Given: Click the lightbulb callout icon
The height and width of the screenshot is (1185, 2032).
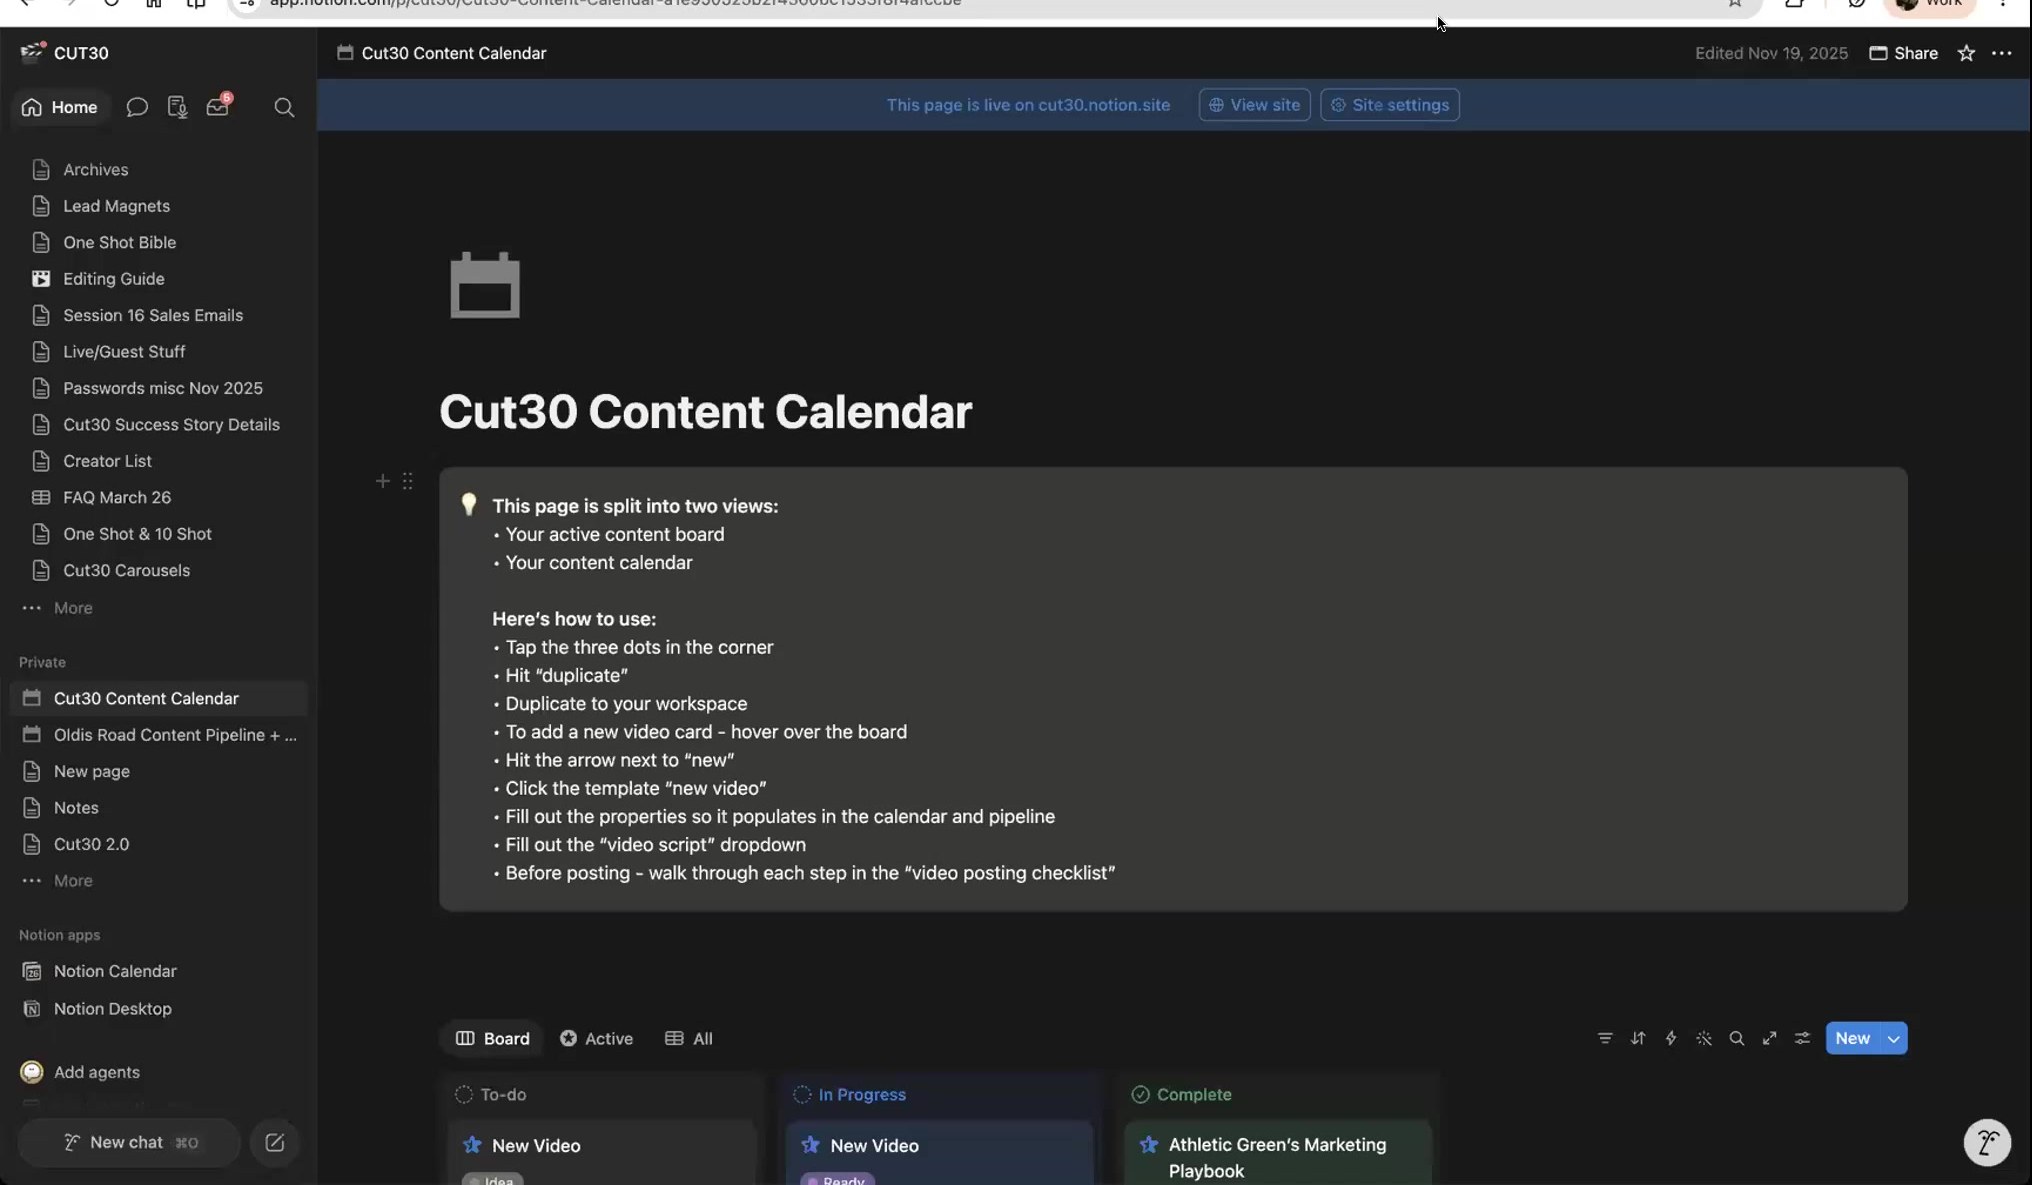Looking at the screenshot, I should click(468, 505).
